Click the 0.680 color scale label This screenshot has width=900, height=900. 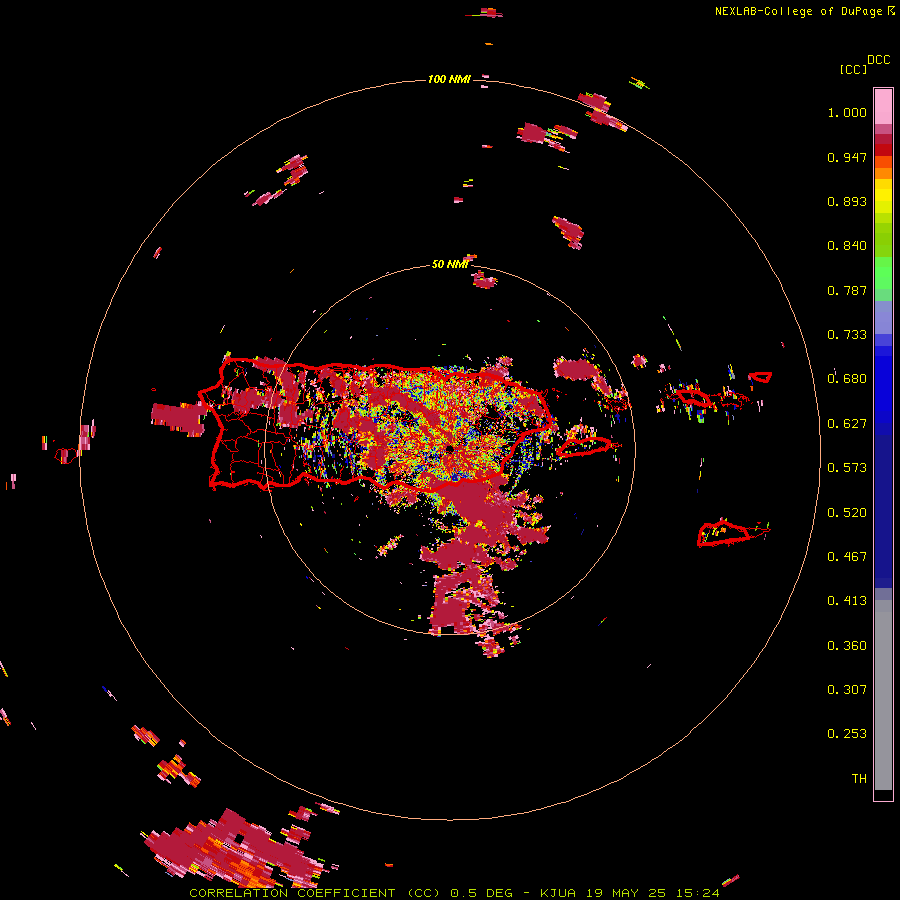847,379
